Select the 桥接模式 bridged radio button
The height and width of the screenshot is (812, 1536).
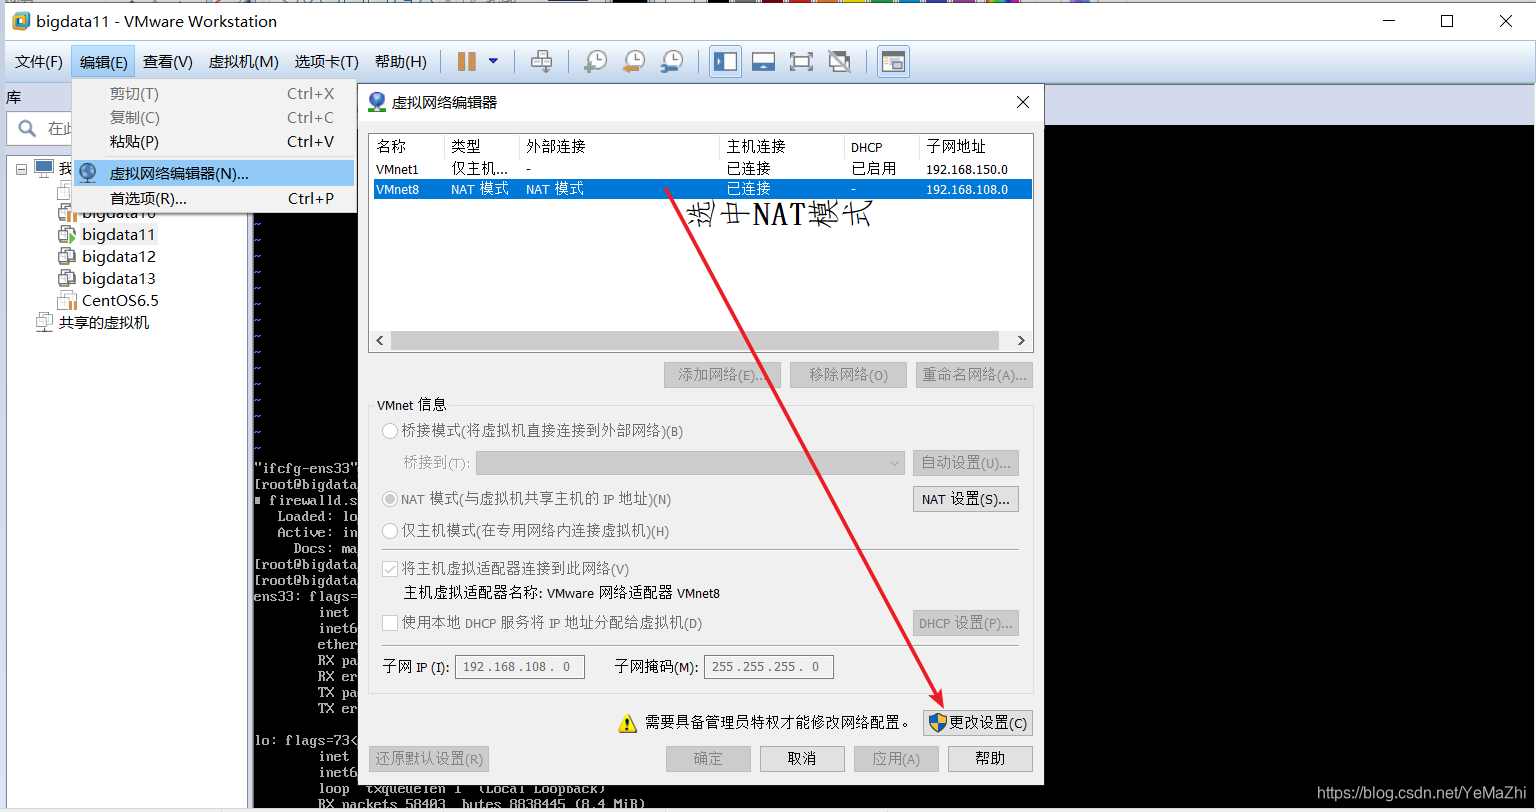click(x=390, y=431)
